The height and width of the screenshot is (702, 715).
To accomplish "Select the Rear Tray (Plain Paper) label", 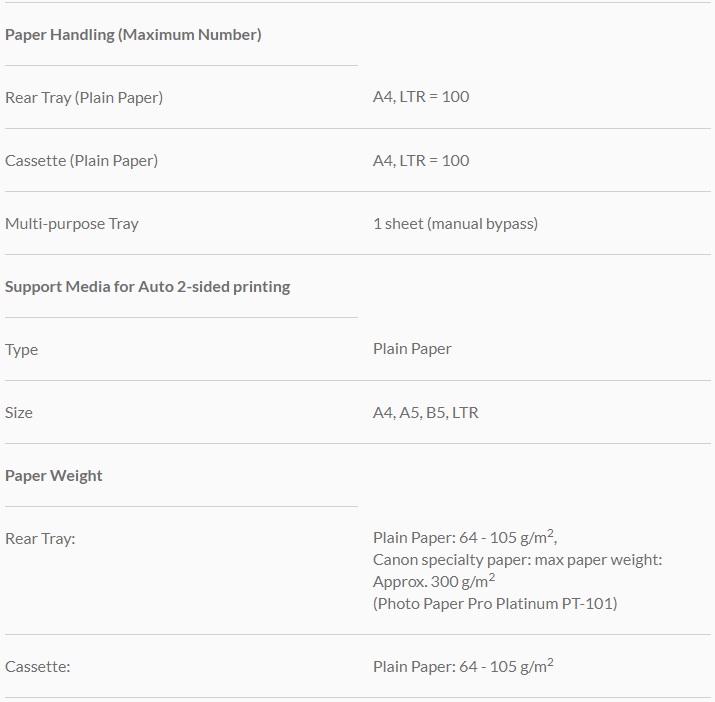I will tap(84, 98).
